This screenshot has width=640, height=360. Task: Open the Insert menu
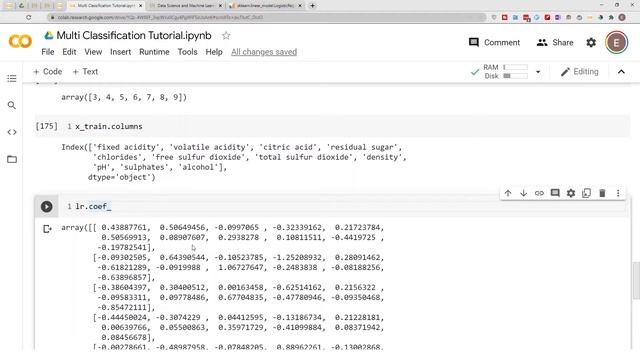120,52
